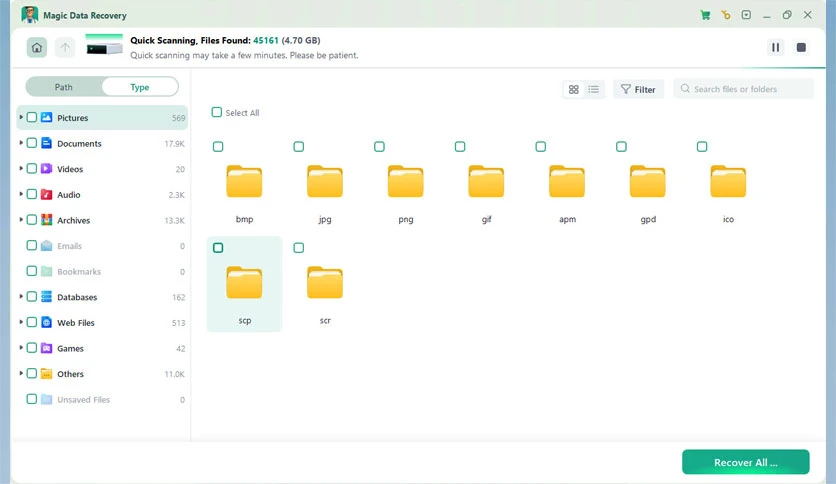Screen dimensions: 836x484
Task: Tick the Select All checkbox
Action: [x=216, y=112]
